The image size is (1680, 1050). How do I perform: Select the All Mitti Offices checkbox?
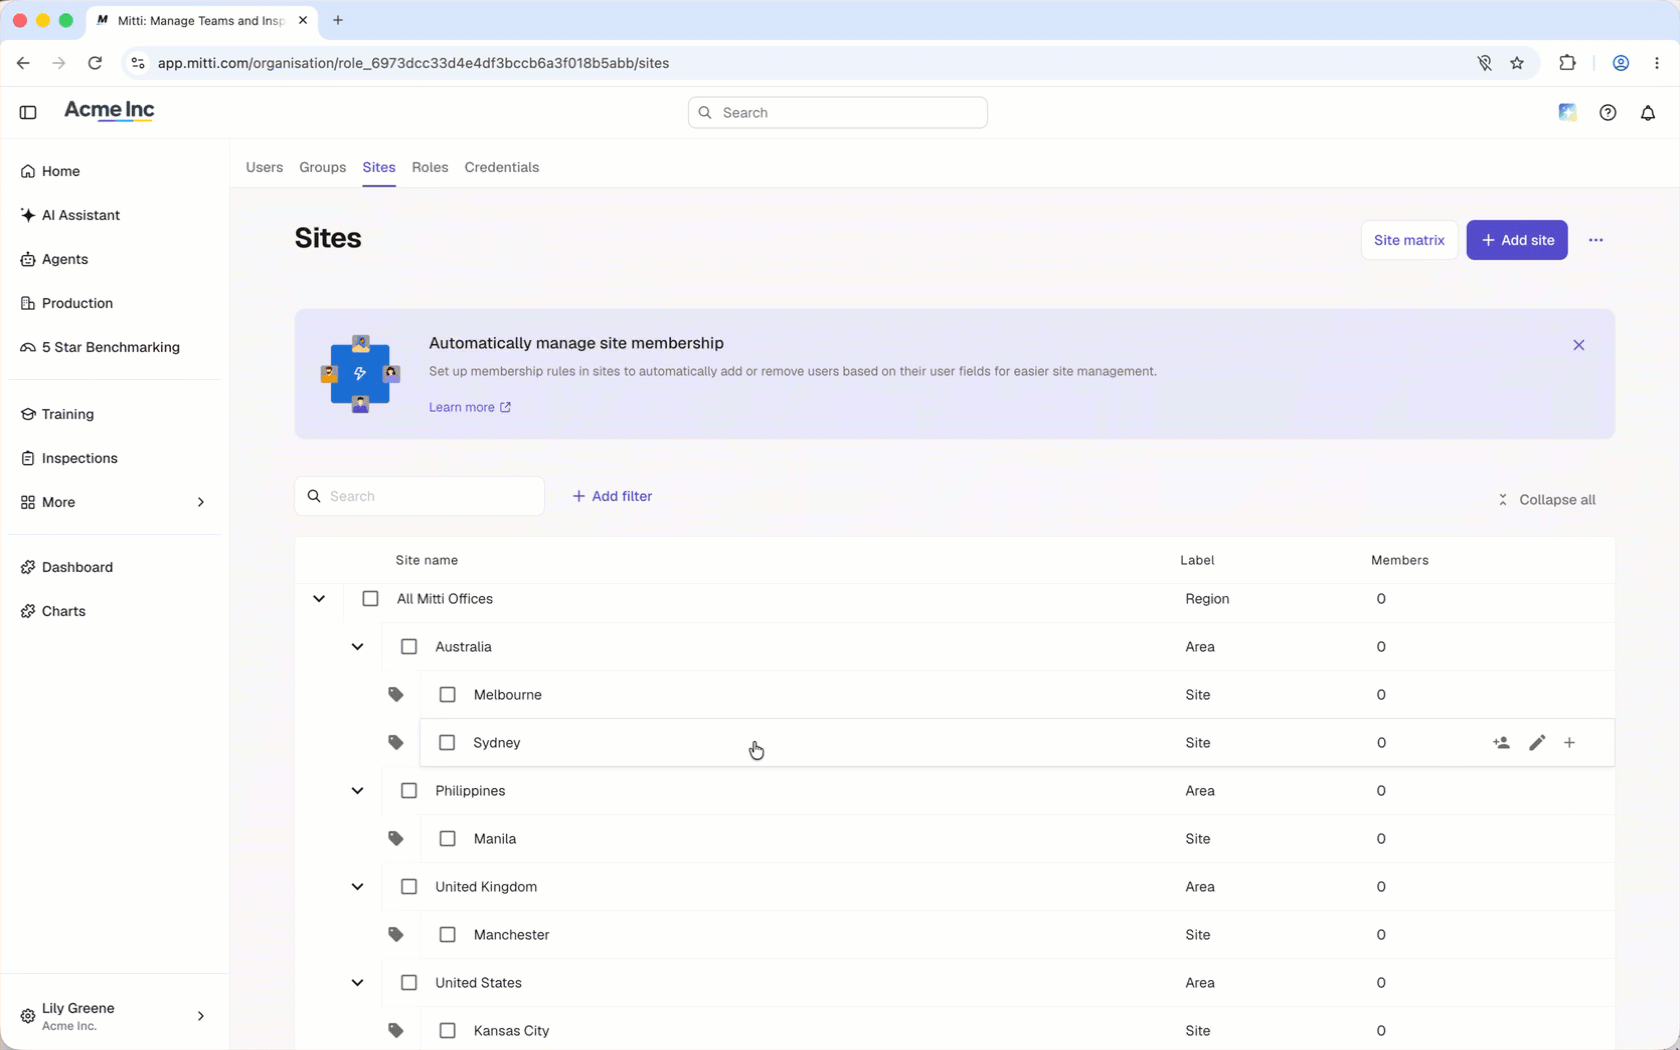(x=371, y=599)
